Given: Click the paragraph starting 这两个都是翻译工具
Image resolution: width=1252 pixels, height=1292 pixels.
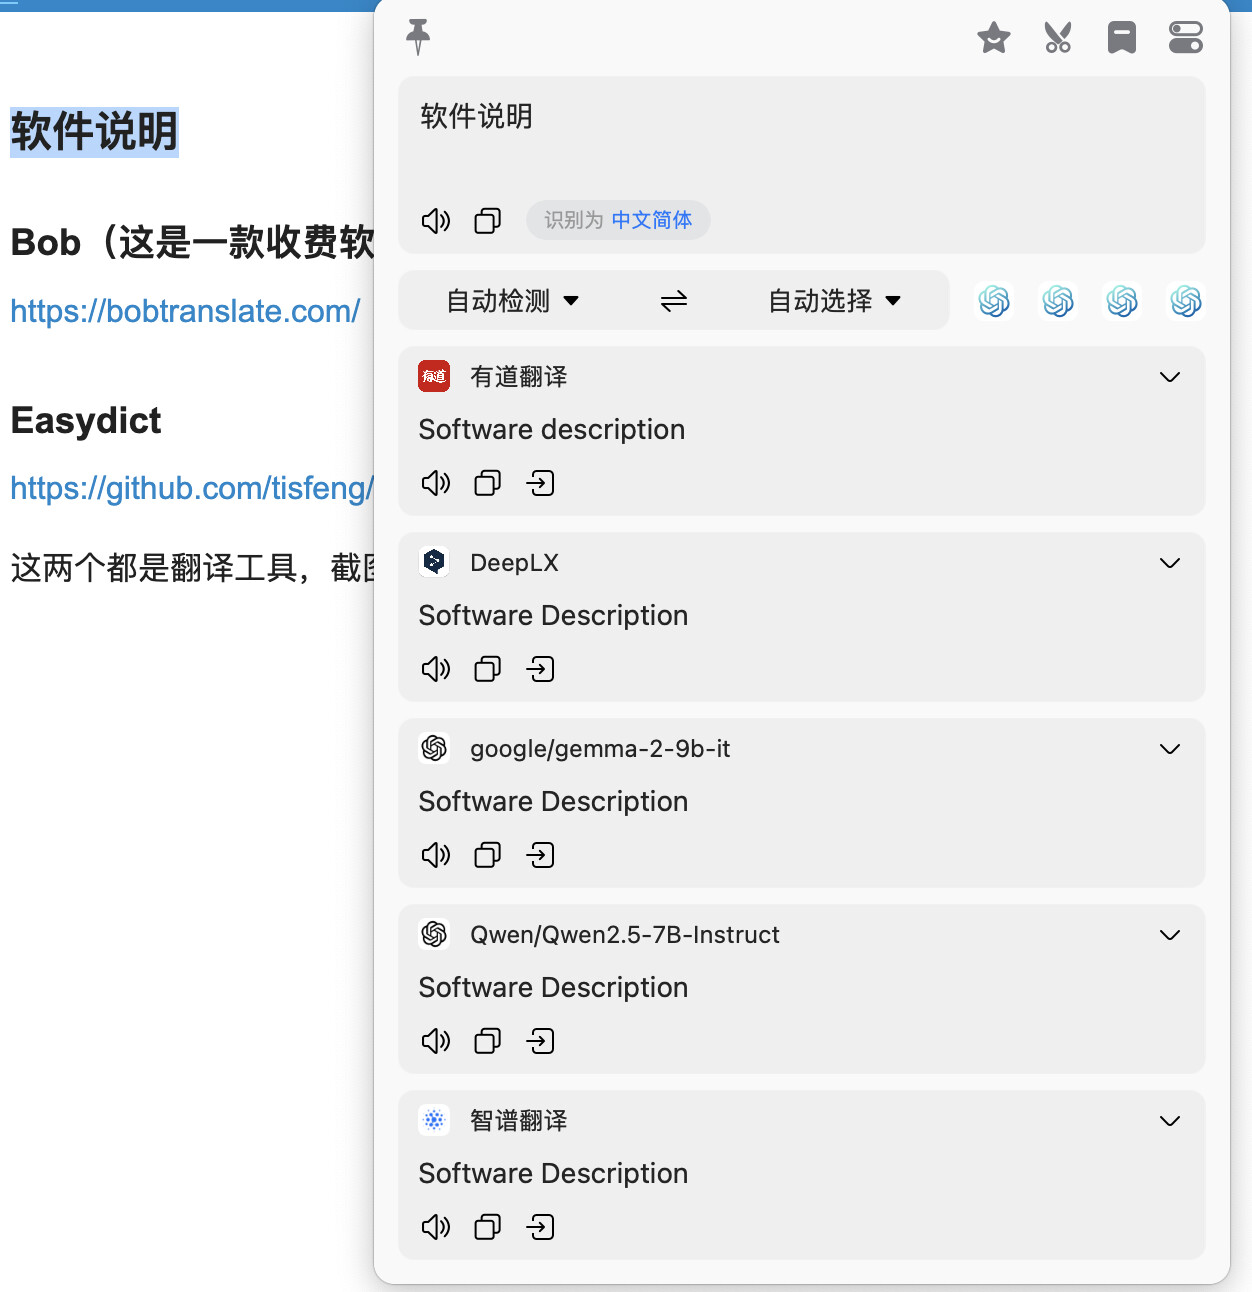Looking at the screenshot, I should click(x=192, y=568).
